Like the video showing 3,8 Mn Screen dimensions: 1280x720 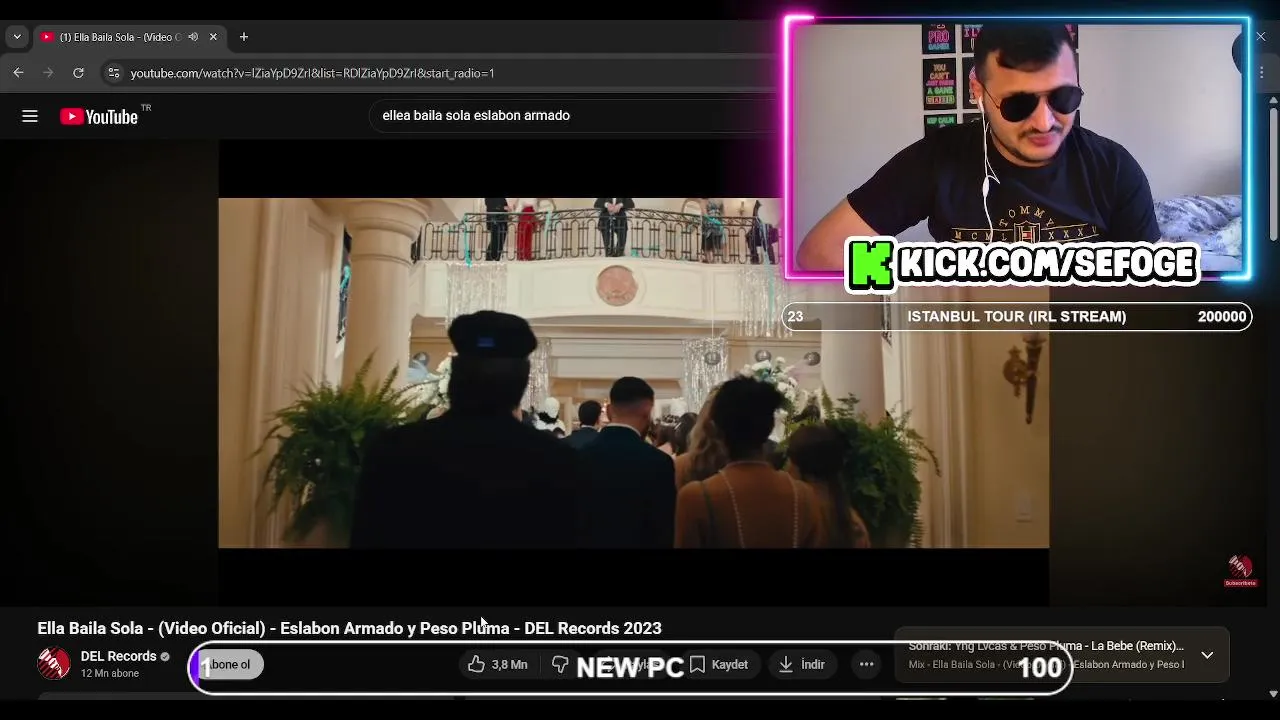[x=497, y=664]
